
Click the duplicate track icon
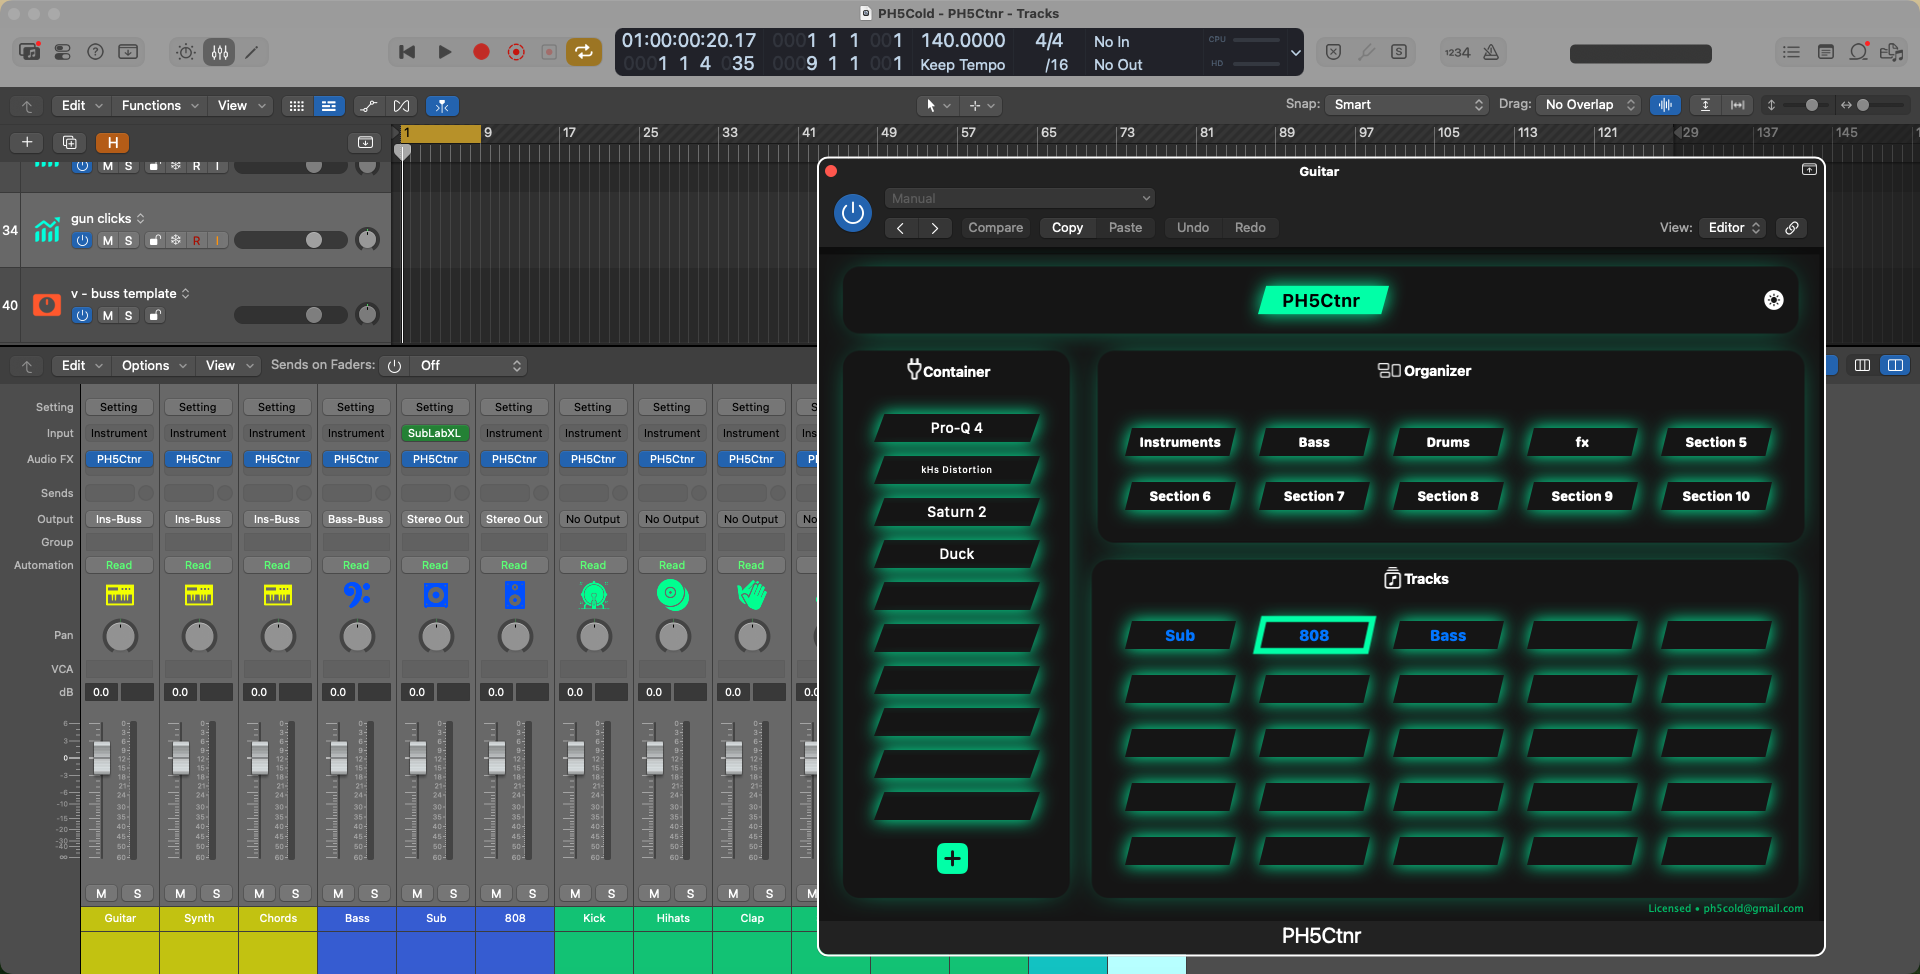tap(69, 142)
